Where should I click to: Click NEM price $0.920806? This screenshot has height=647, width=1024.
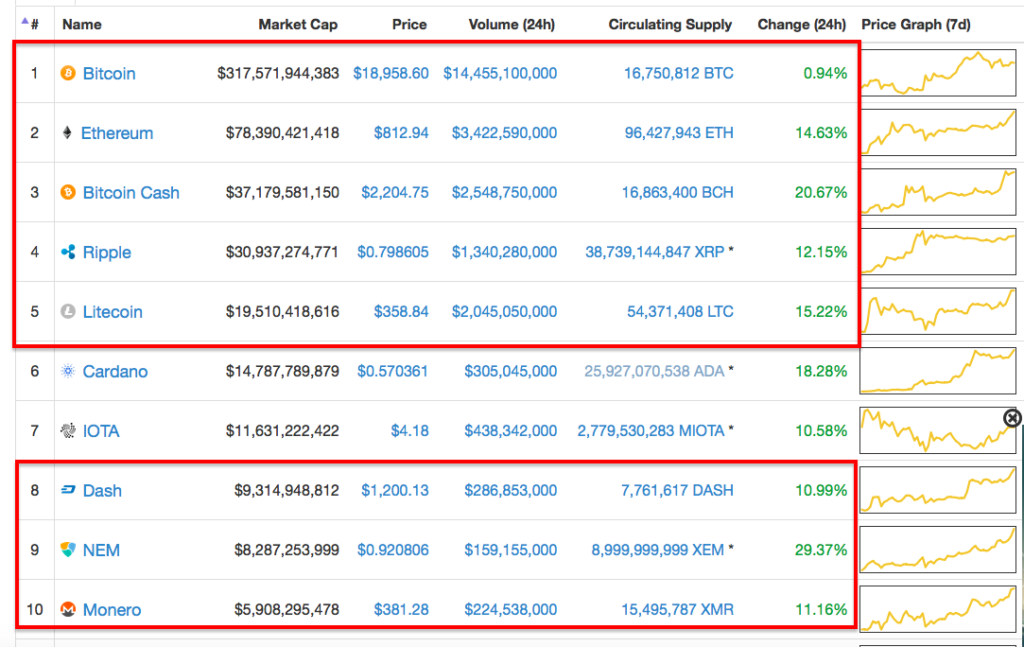coord(392,550)
